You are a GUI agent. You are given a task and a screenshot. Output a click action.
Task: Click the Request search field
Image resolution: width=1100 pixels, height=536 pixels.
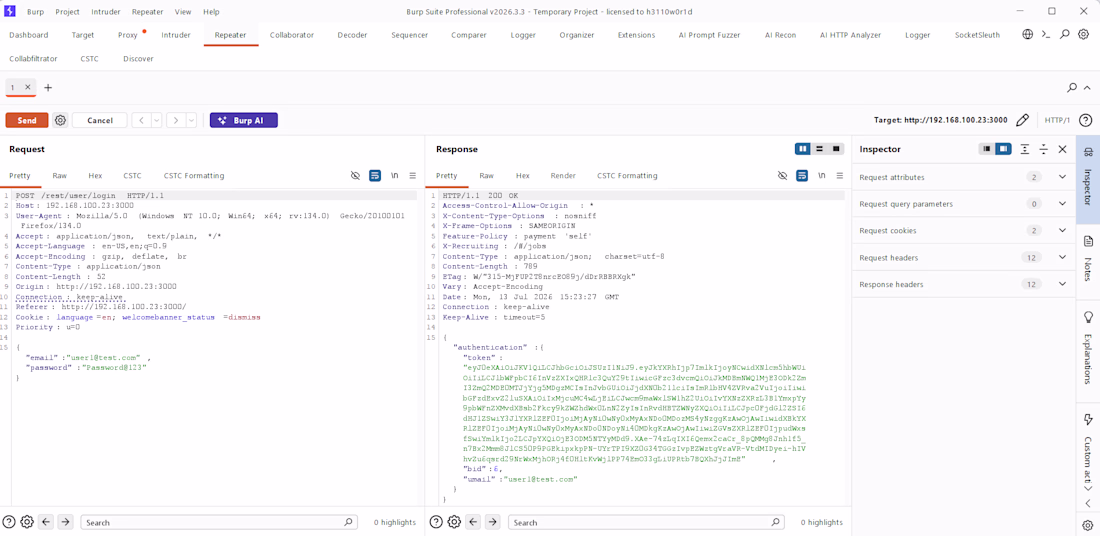tap(219, 522)
